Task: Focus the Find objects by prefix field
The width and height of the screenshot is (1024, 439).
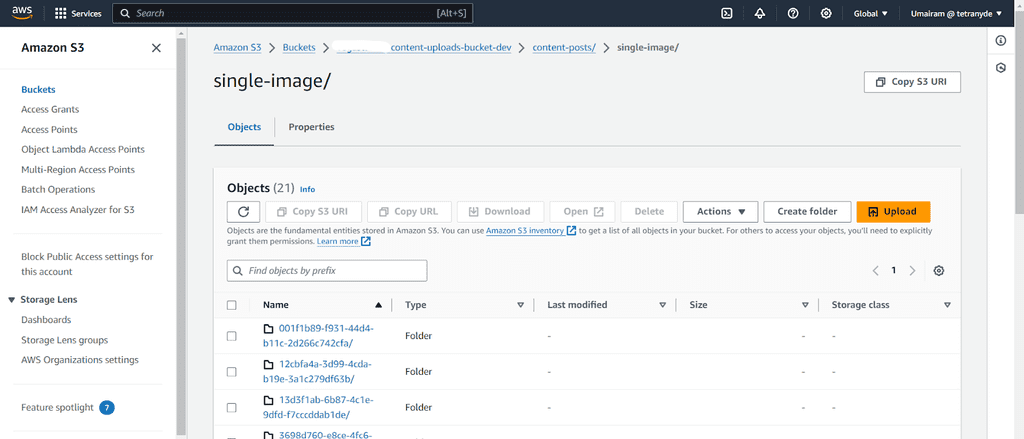Action: [327, 270]
